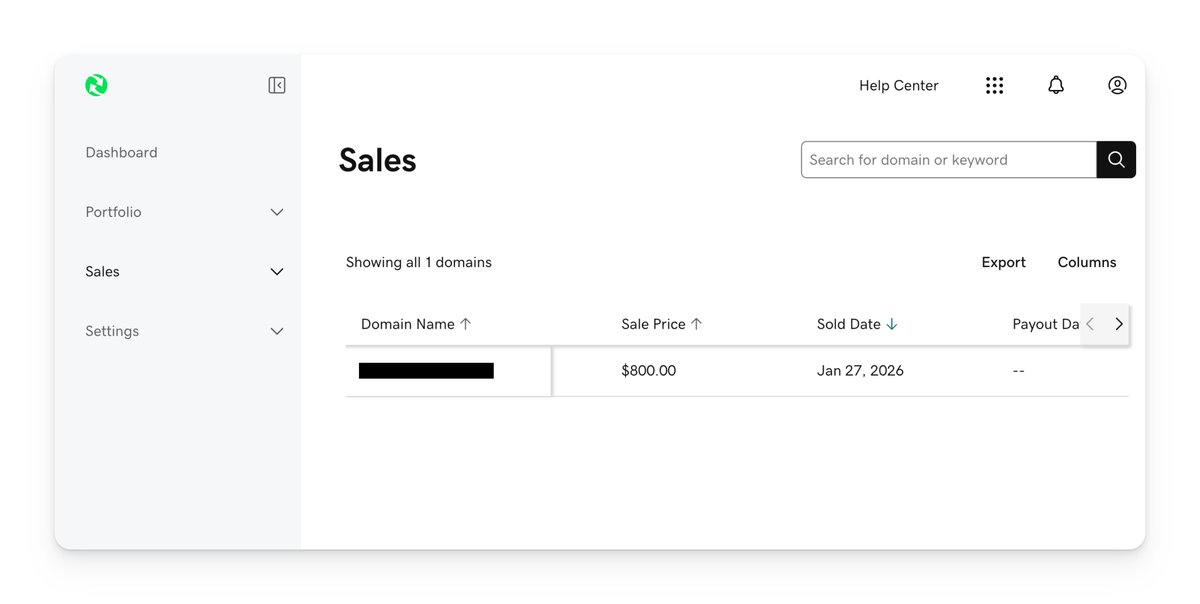Show next table columns with right chevron
This screenshot has height=604, width=1200.
pyautogui.click(x=1119, y=324)
